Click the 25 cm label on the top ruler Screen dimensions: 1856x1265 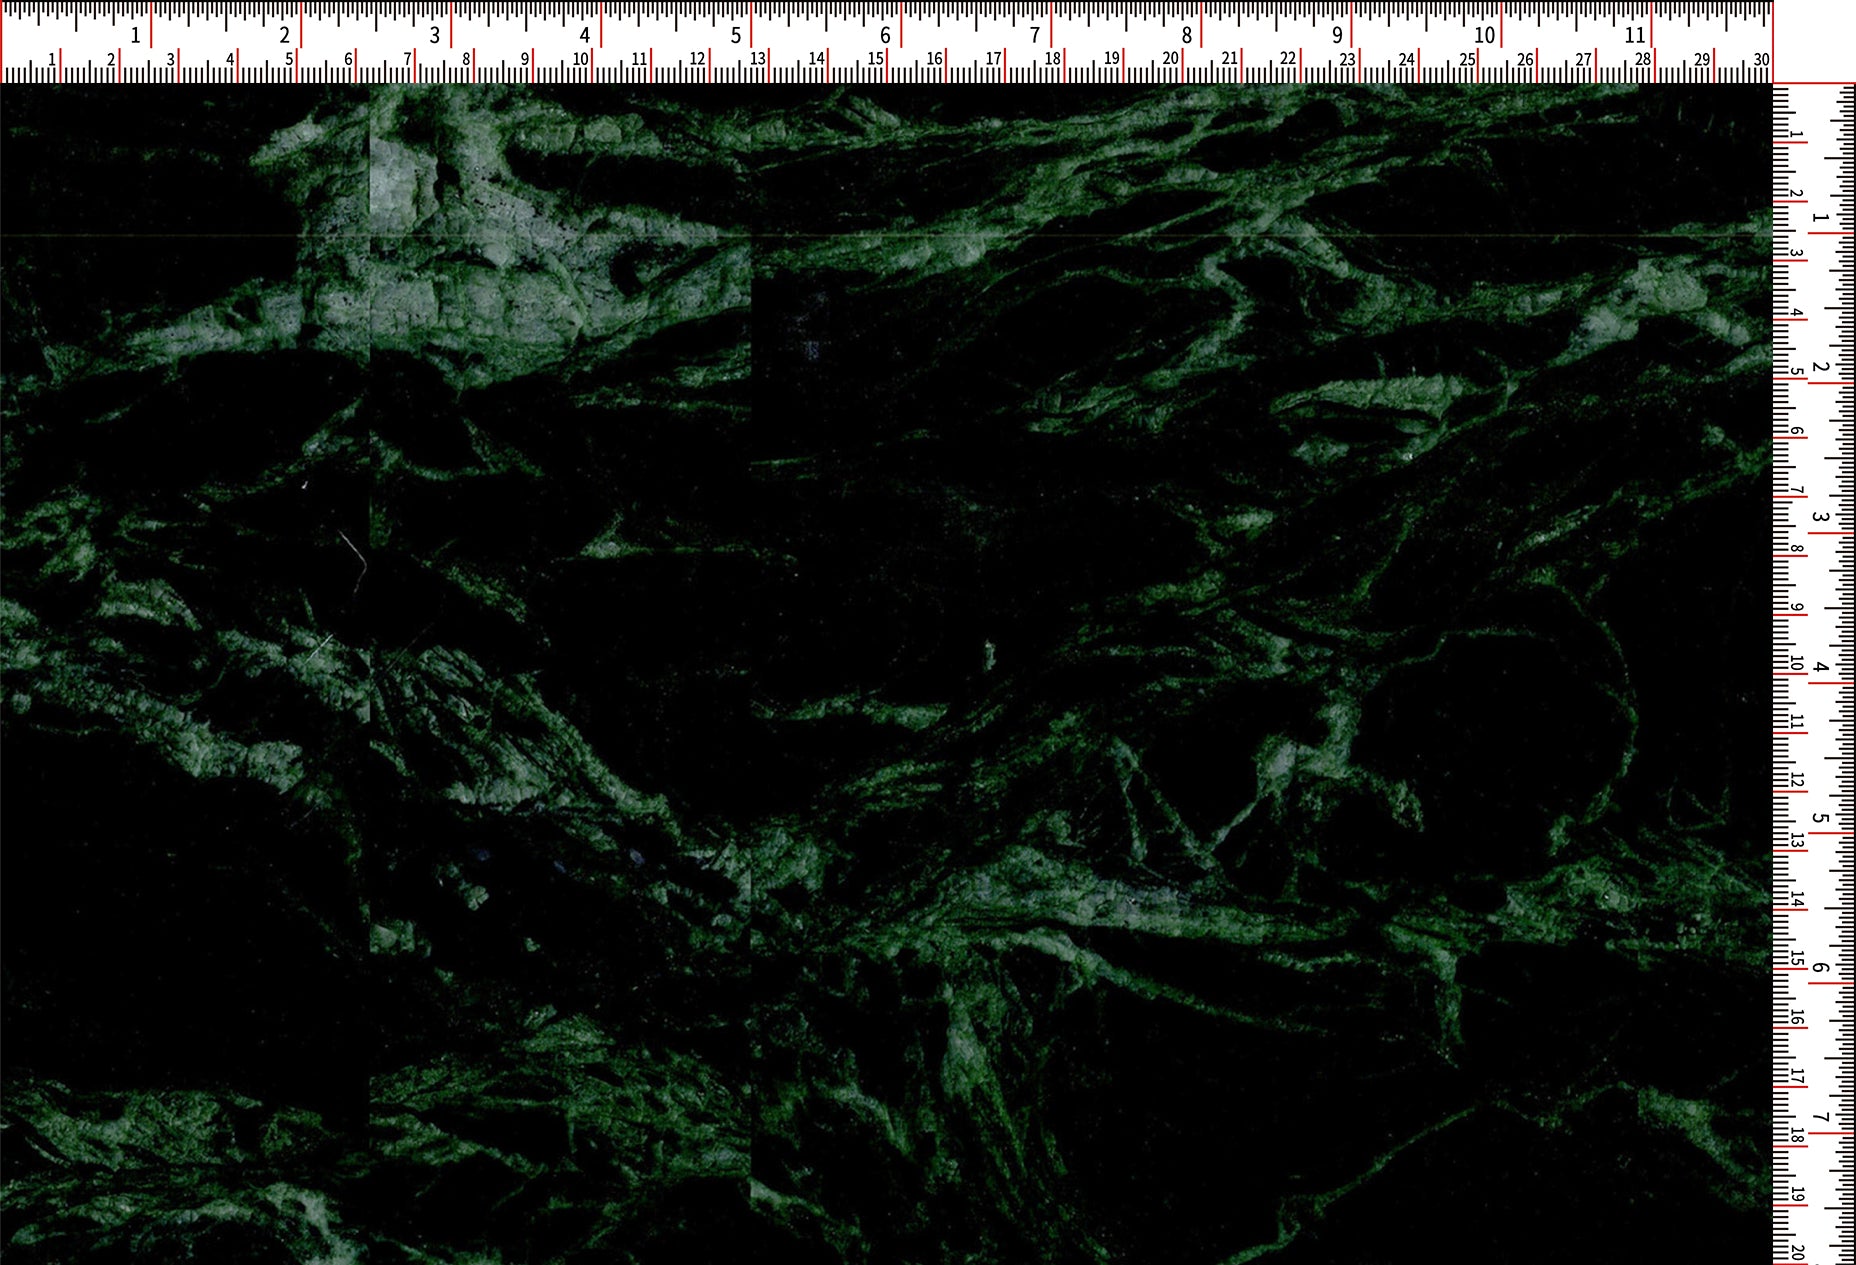pyautogui.click(x=1466, y=60)
